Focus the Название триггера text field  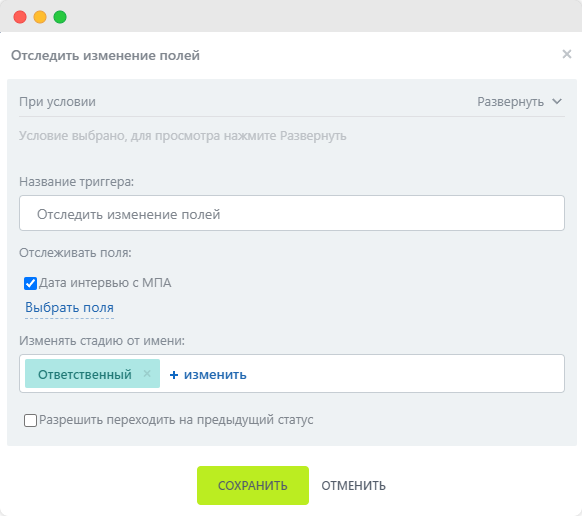[292, 213]
